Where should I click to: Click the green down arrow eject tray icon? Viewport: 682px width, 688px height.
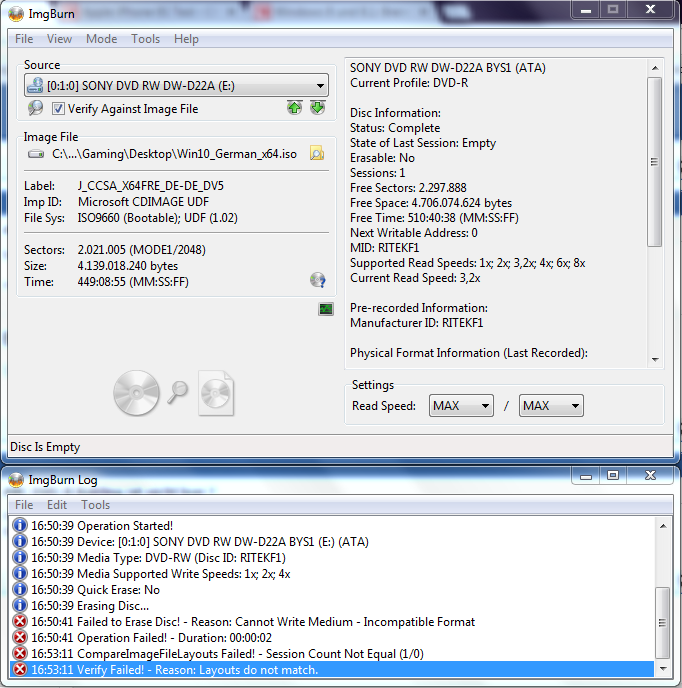317,108
